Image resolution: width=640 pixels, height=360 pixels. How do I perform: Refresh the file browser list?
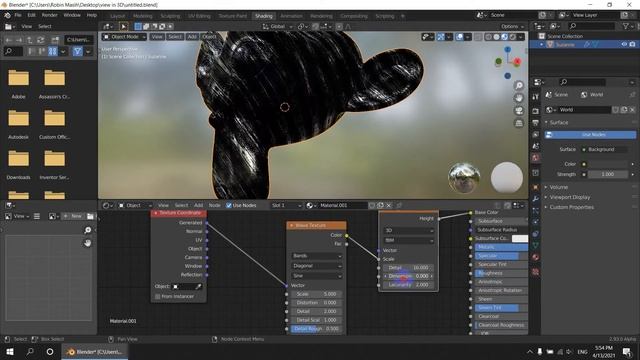[40, 40]
